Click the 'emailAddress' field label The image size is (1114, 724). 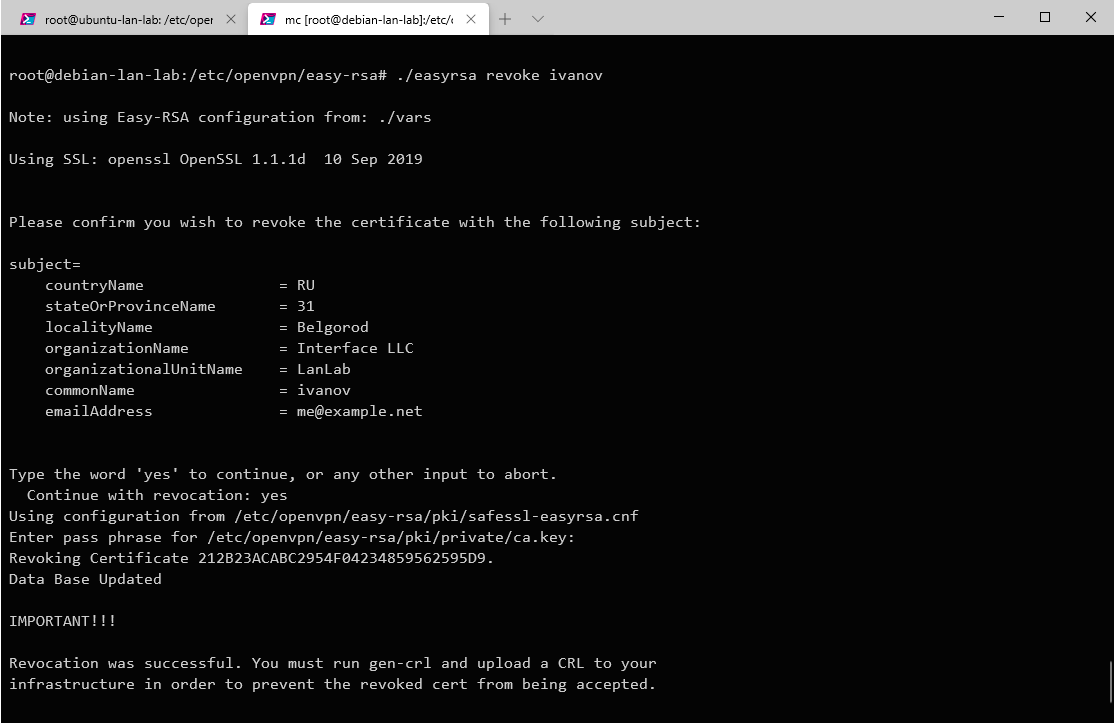[x=98, y=411]
